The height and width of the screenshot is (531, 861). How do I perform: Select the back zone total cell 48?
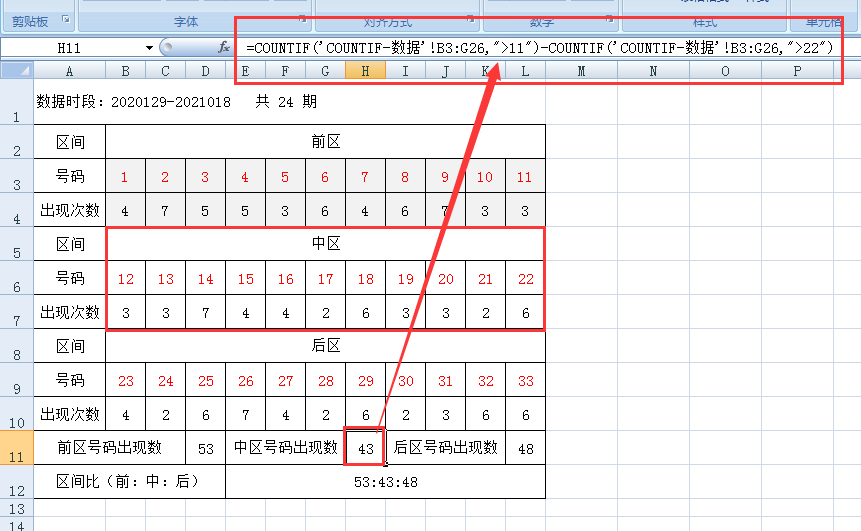pyautogui.click(x=525, y=448)
